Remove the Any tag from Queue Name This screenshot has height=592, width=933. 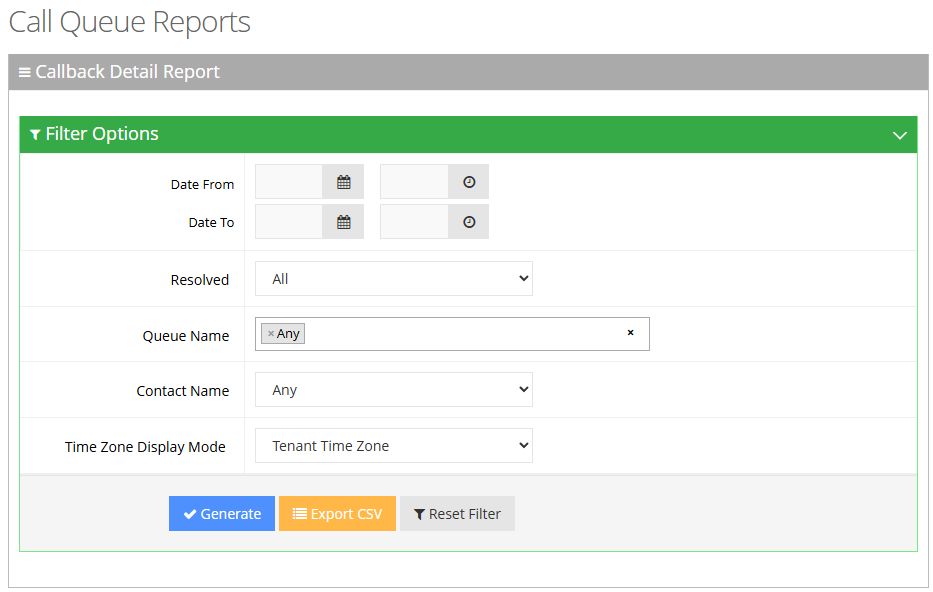(x=271, y=334)
